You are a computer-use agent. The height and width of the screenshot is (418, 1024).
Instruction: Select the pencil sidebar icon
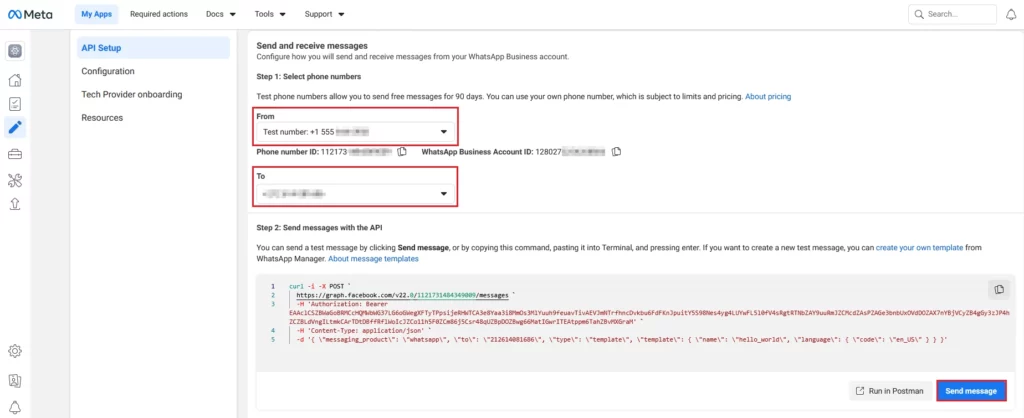[15, 127]
